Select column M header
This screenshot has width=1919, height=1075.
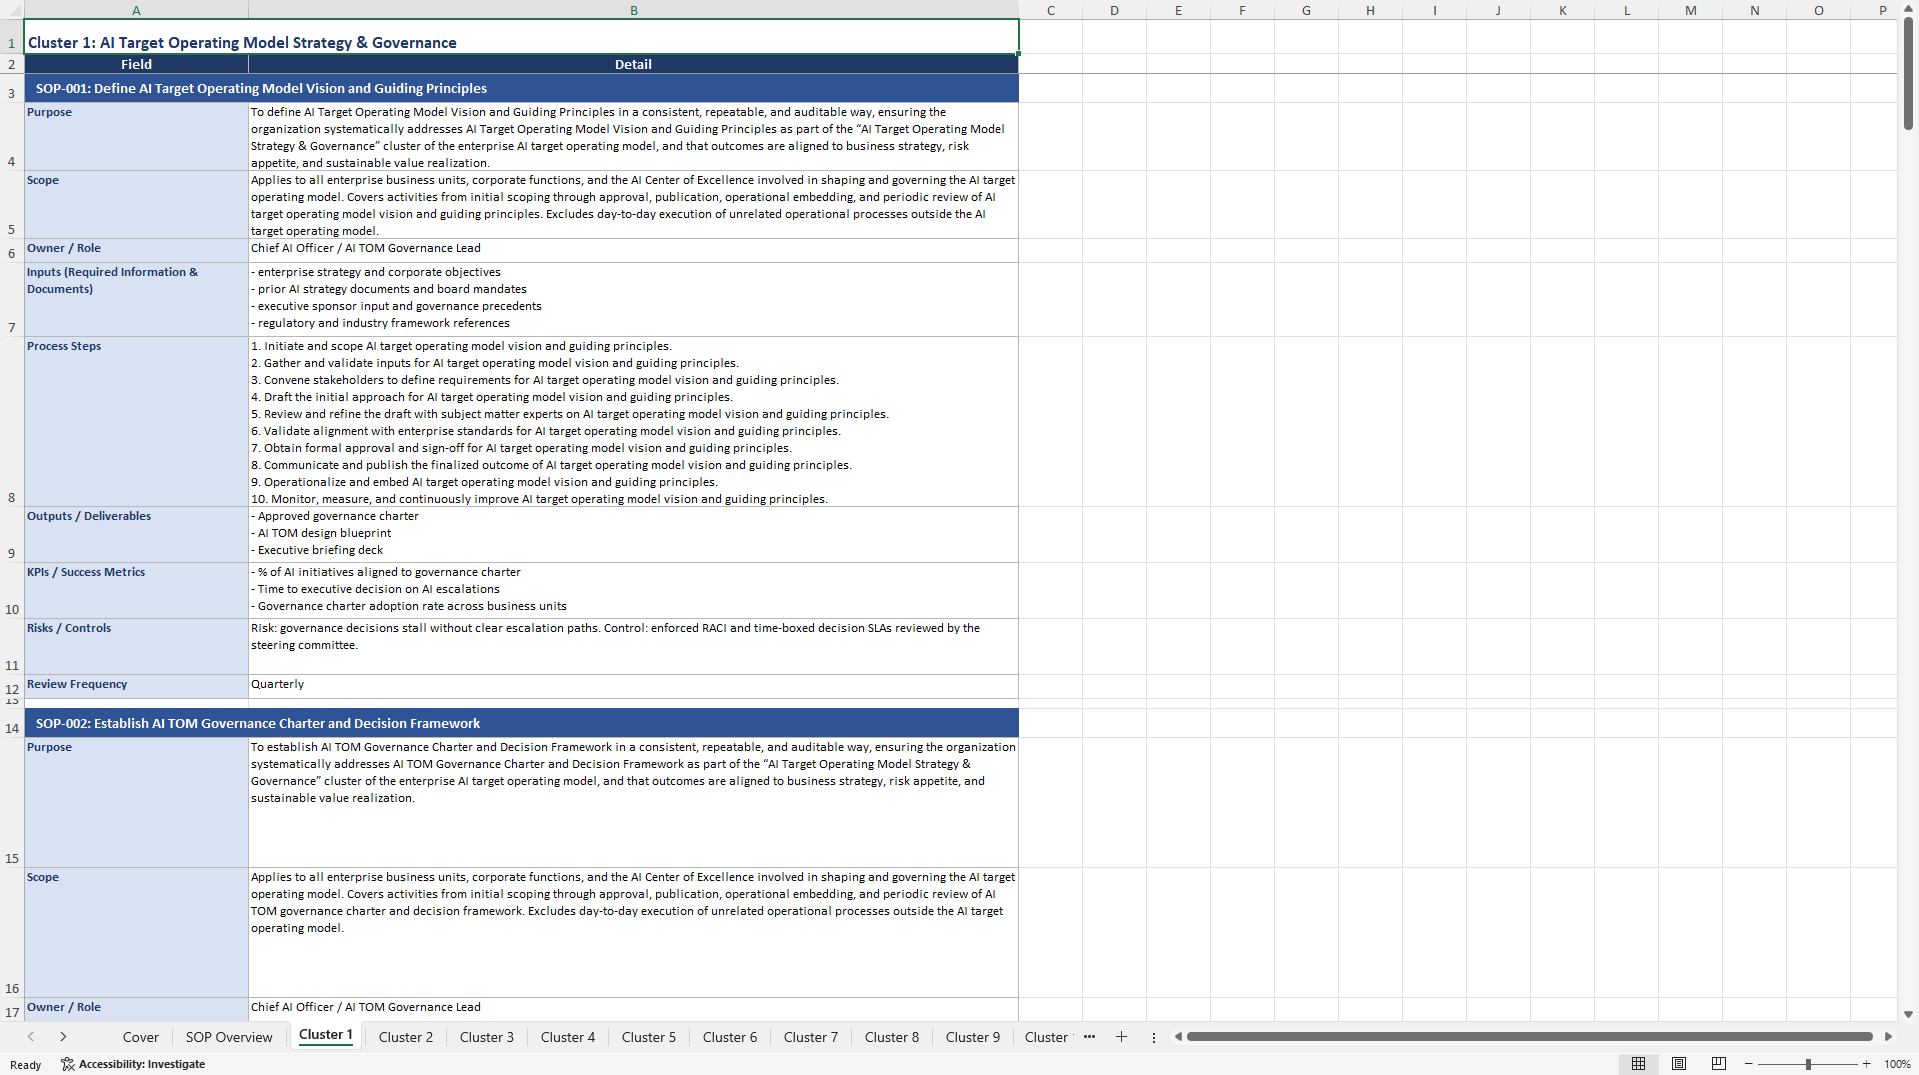click(1690, 10)
